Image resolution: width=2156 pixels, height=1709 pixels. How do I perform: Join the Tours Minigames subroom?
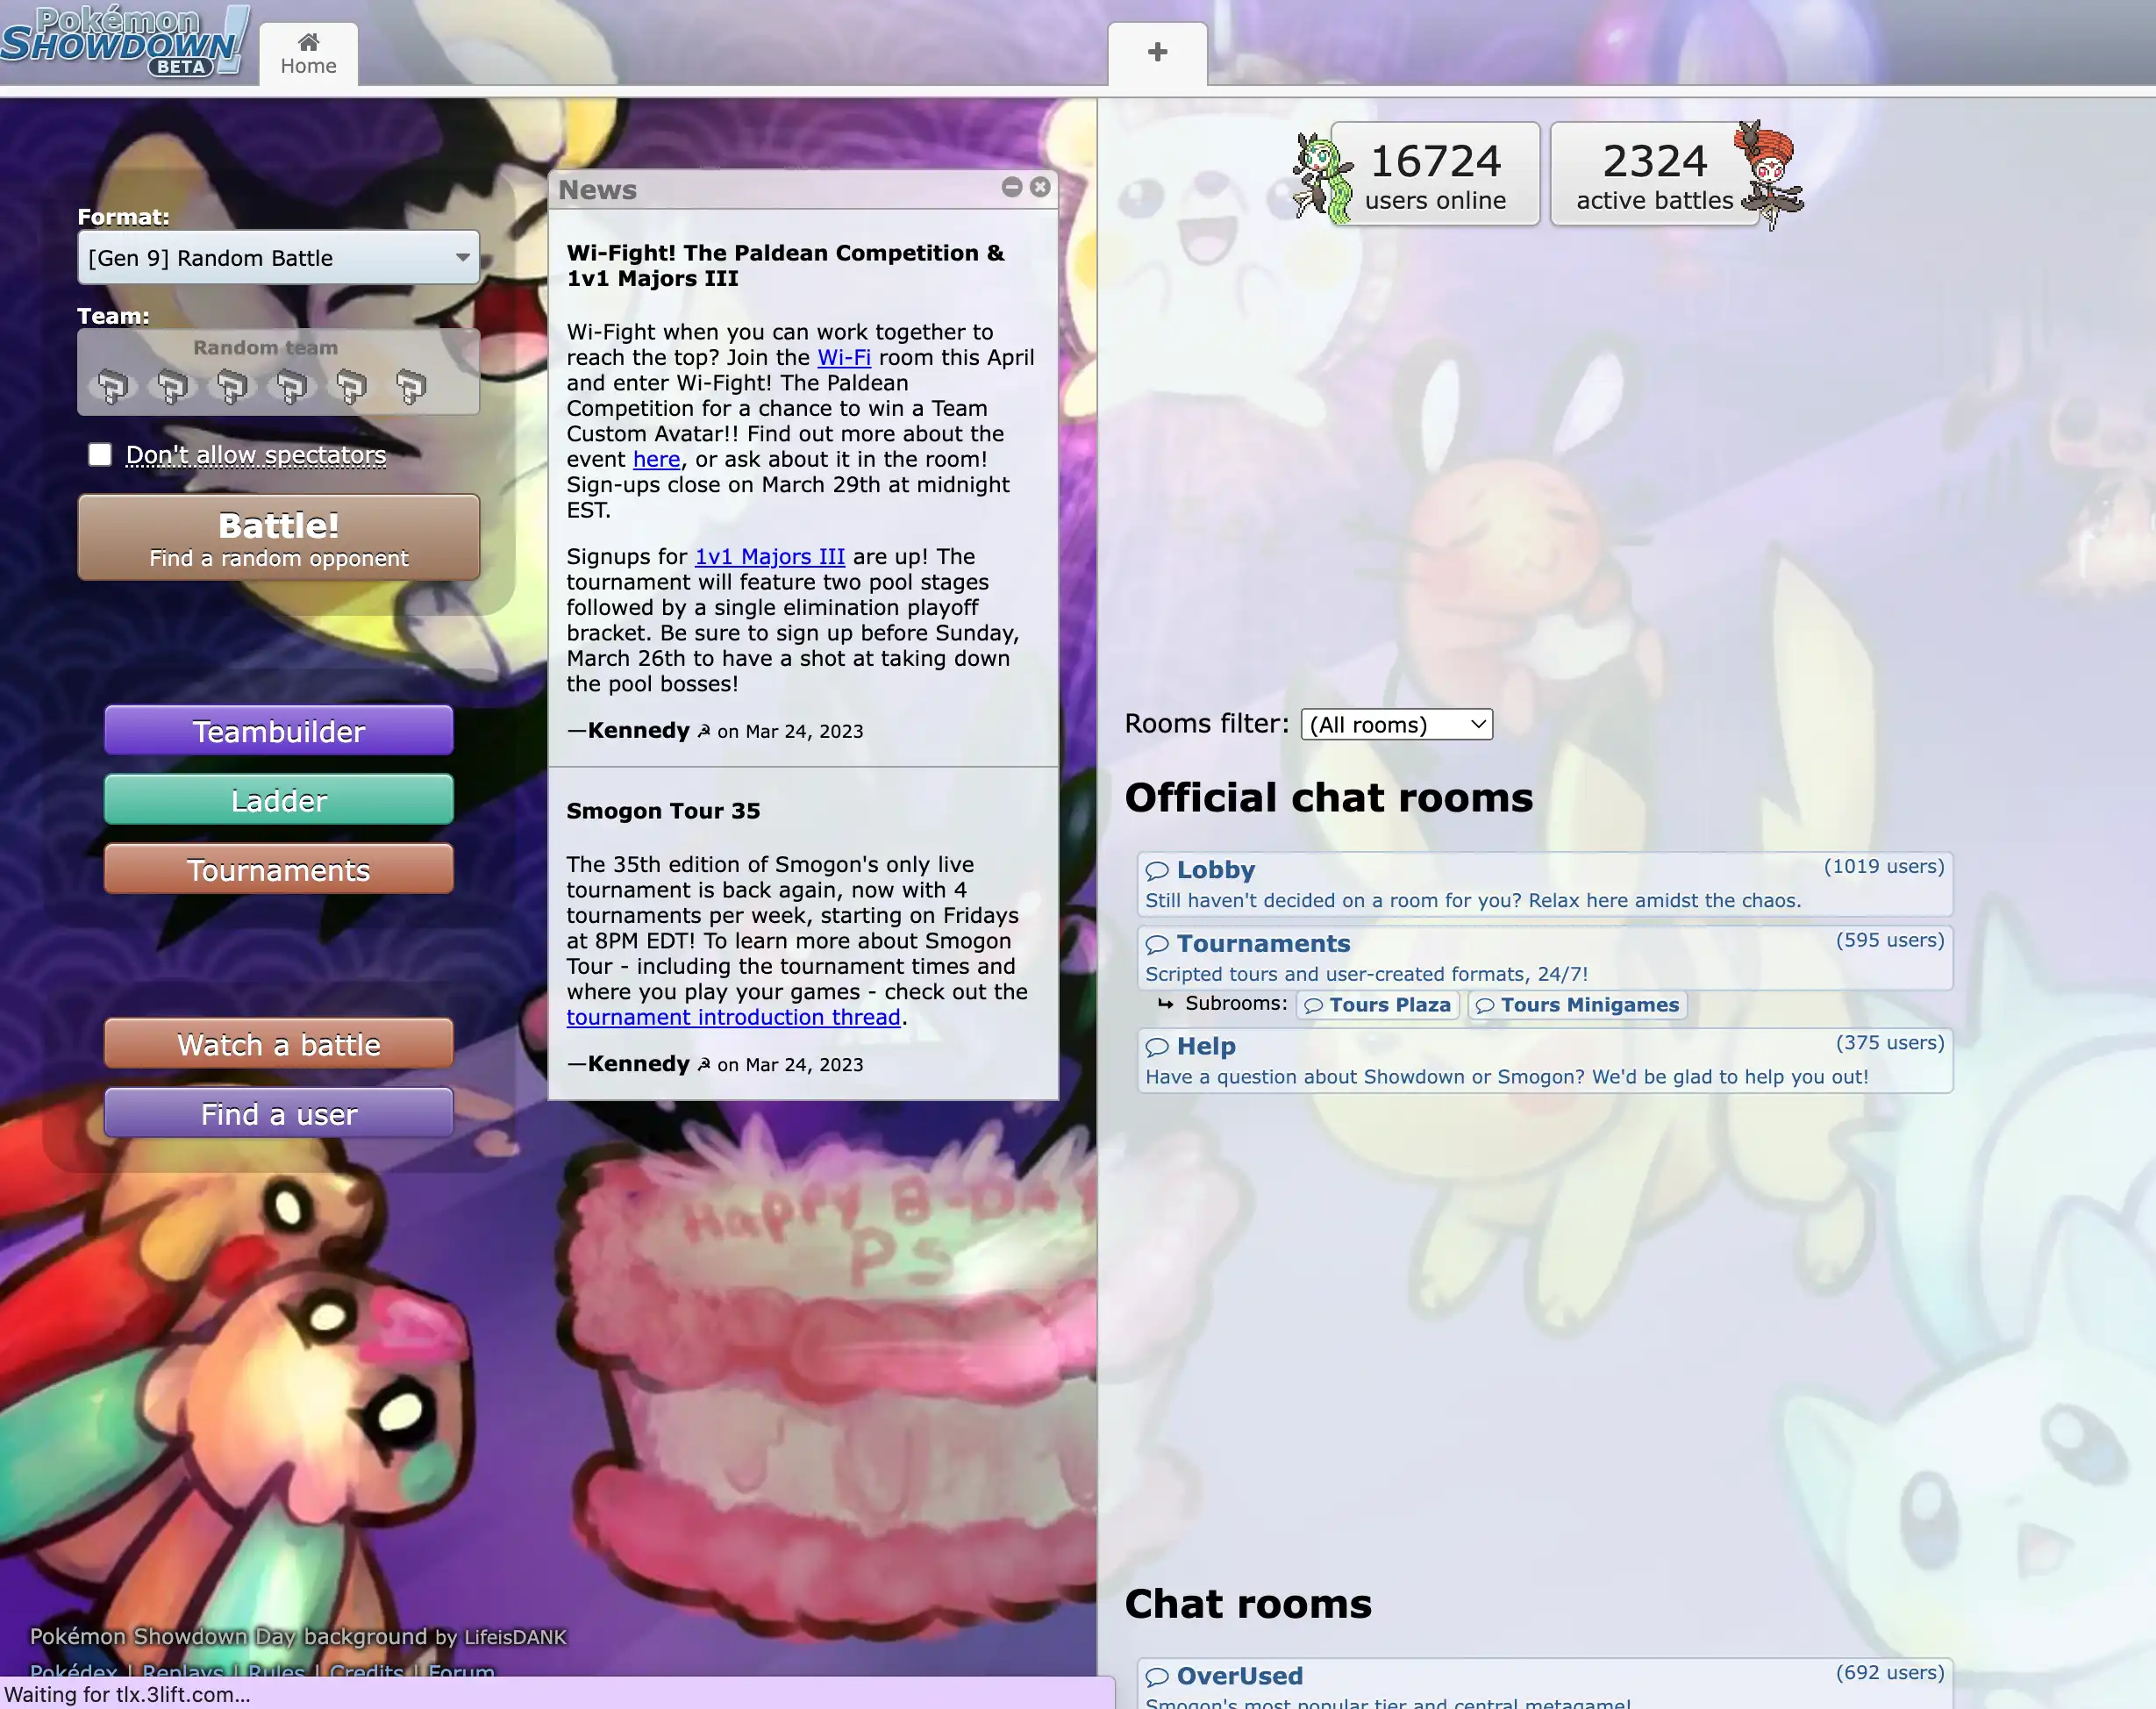pos(1577,1005)
